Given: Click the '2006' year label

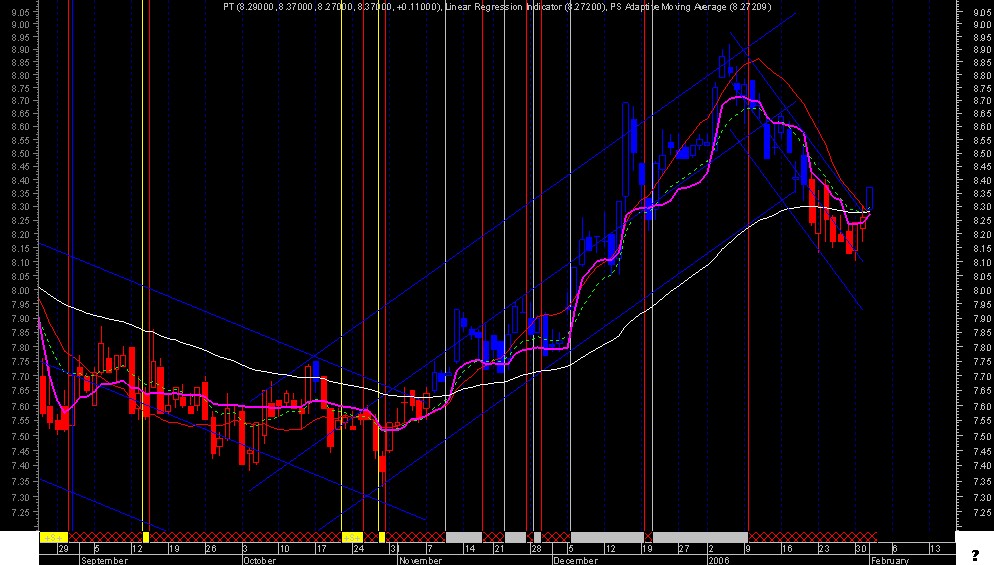Looking at the screenshot, I should pyautogui.click(x=719, y=561).
